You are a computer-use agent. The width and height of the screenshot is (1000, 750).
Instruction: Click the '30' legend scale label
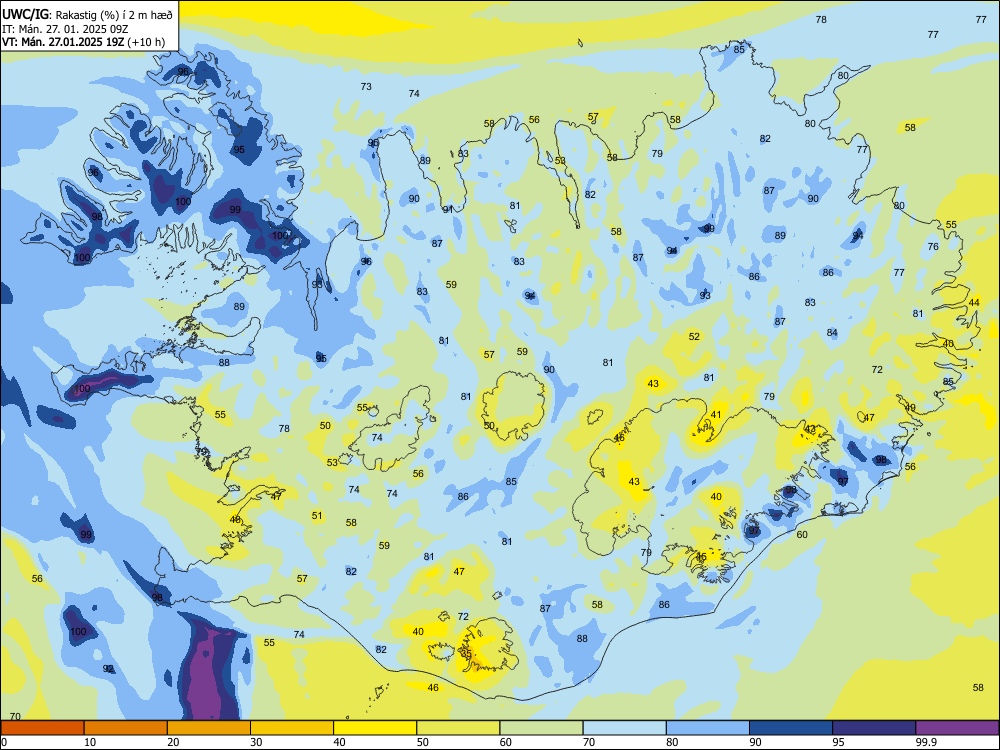[256, 742]
